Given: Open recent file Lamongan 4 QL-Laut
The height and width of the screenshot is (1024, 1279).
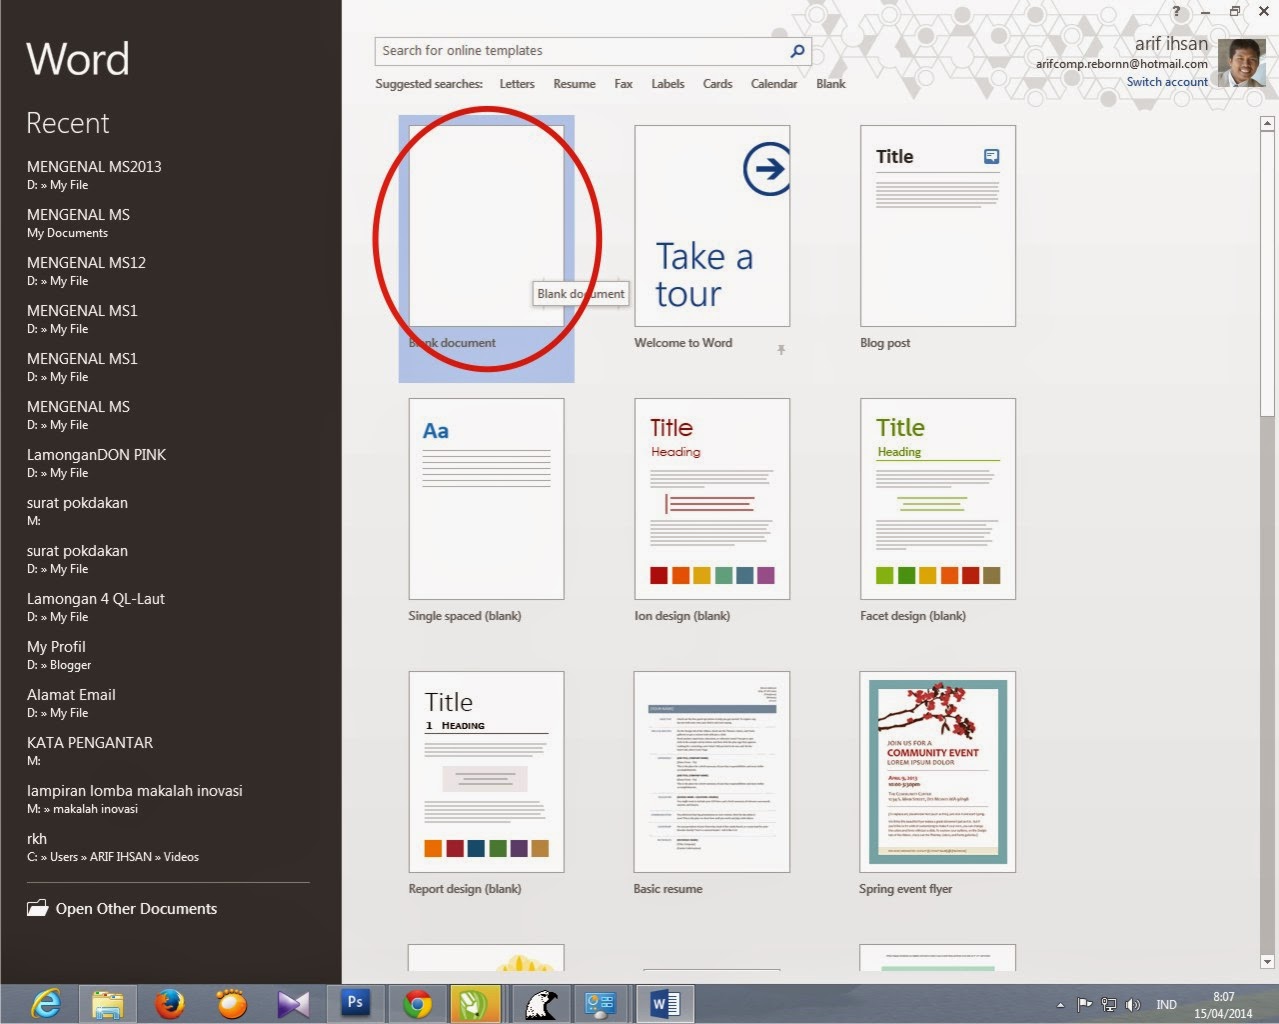Looking at the screenshot, I should pyautogui.click(x=96, y=607).
